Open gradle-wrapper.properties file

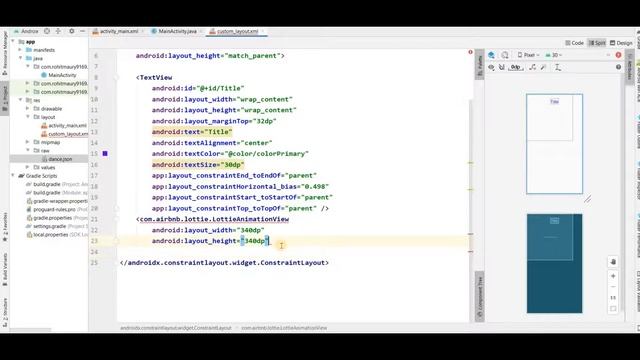click(57, 201)
